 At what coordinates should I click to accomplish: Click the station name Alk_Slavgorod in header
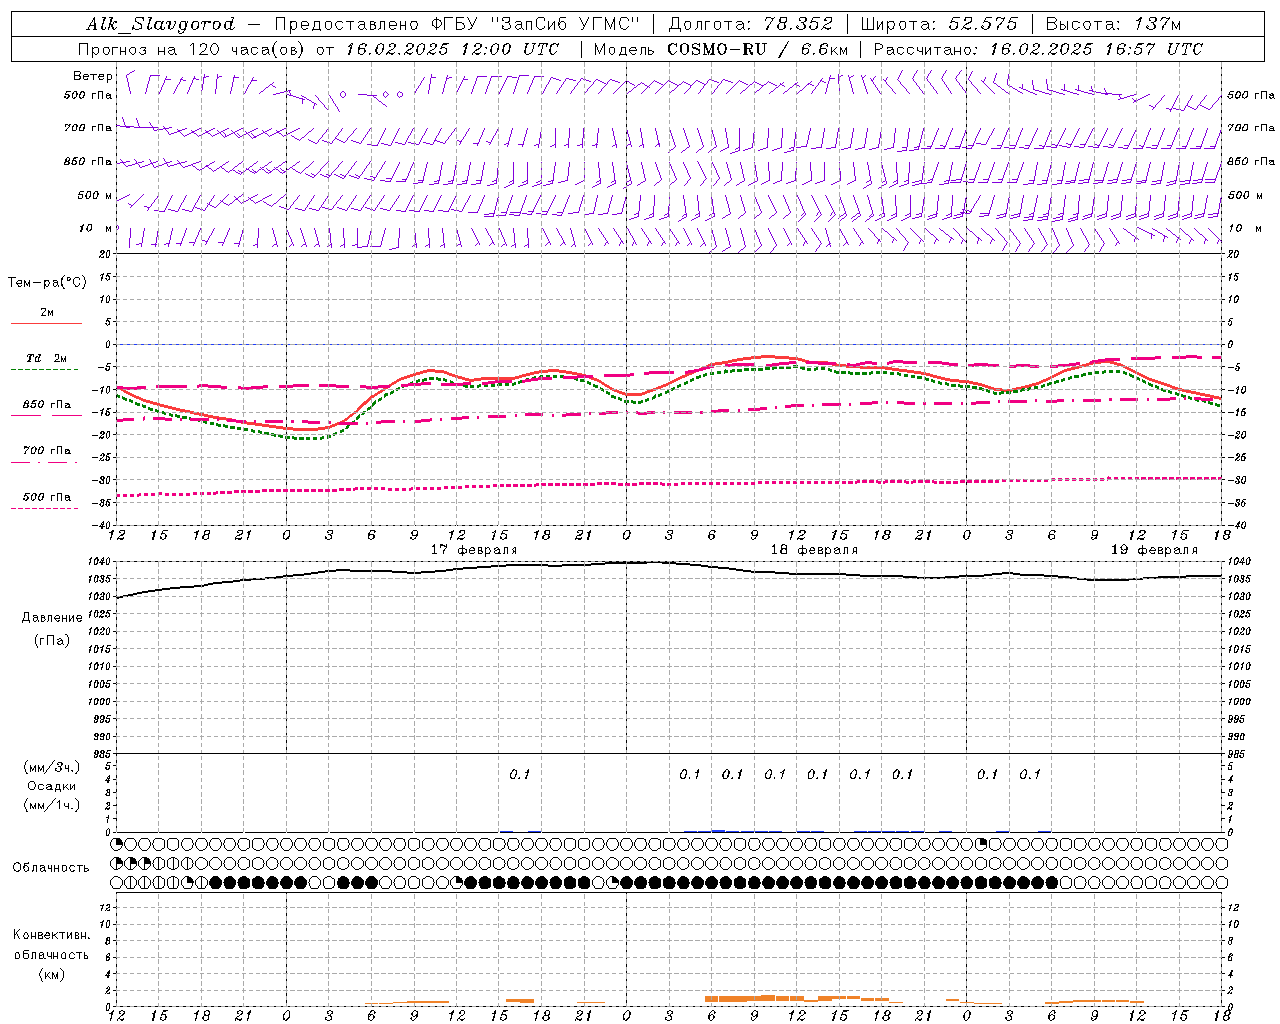[x=160, y=24]
